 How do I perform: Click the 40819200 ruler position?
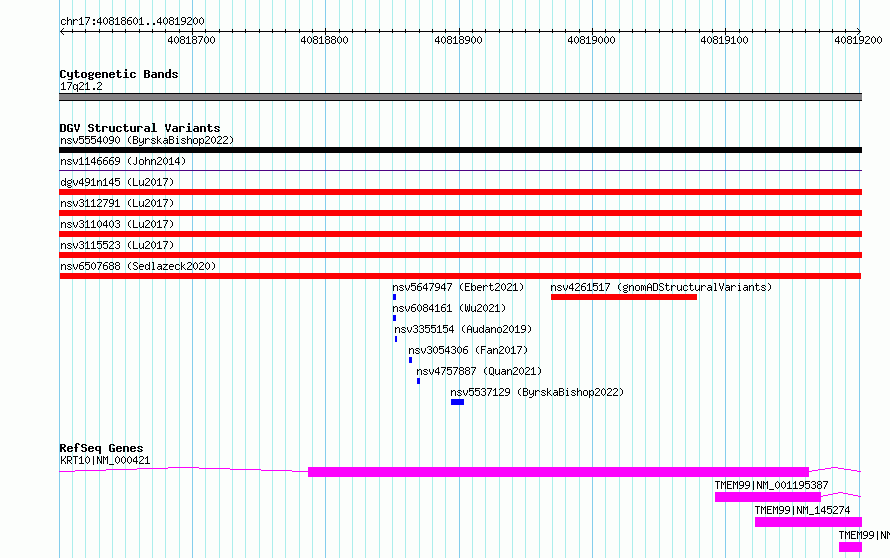(858, 40)
